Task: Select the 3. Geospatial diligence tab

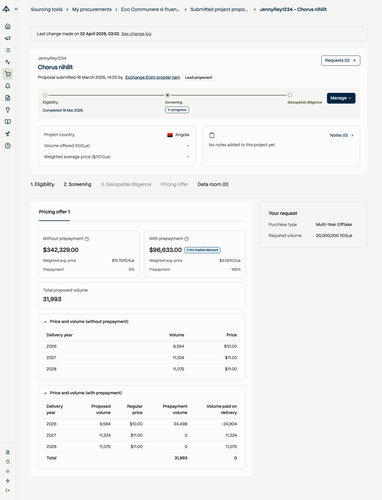Action: click(x=126, y=184)
